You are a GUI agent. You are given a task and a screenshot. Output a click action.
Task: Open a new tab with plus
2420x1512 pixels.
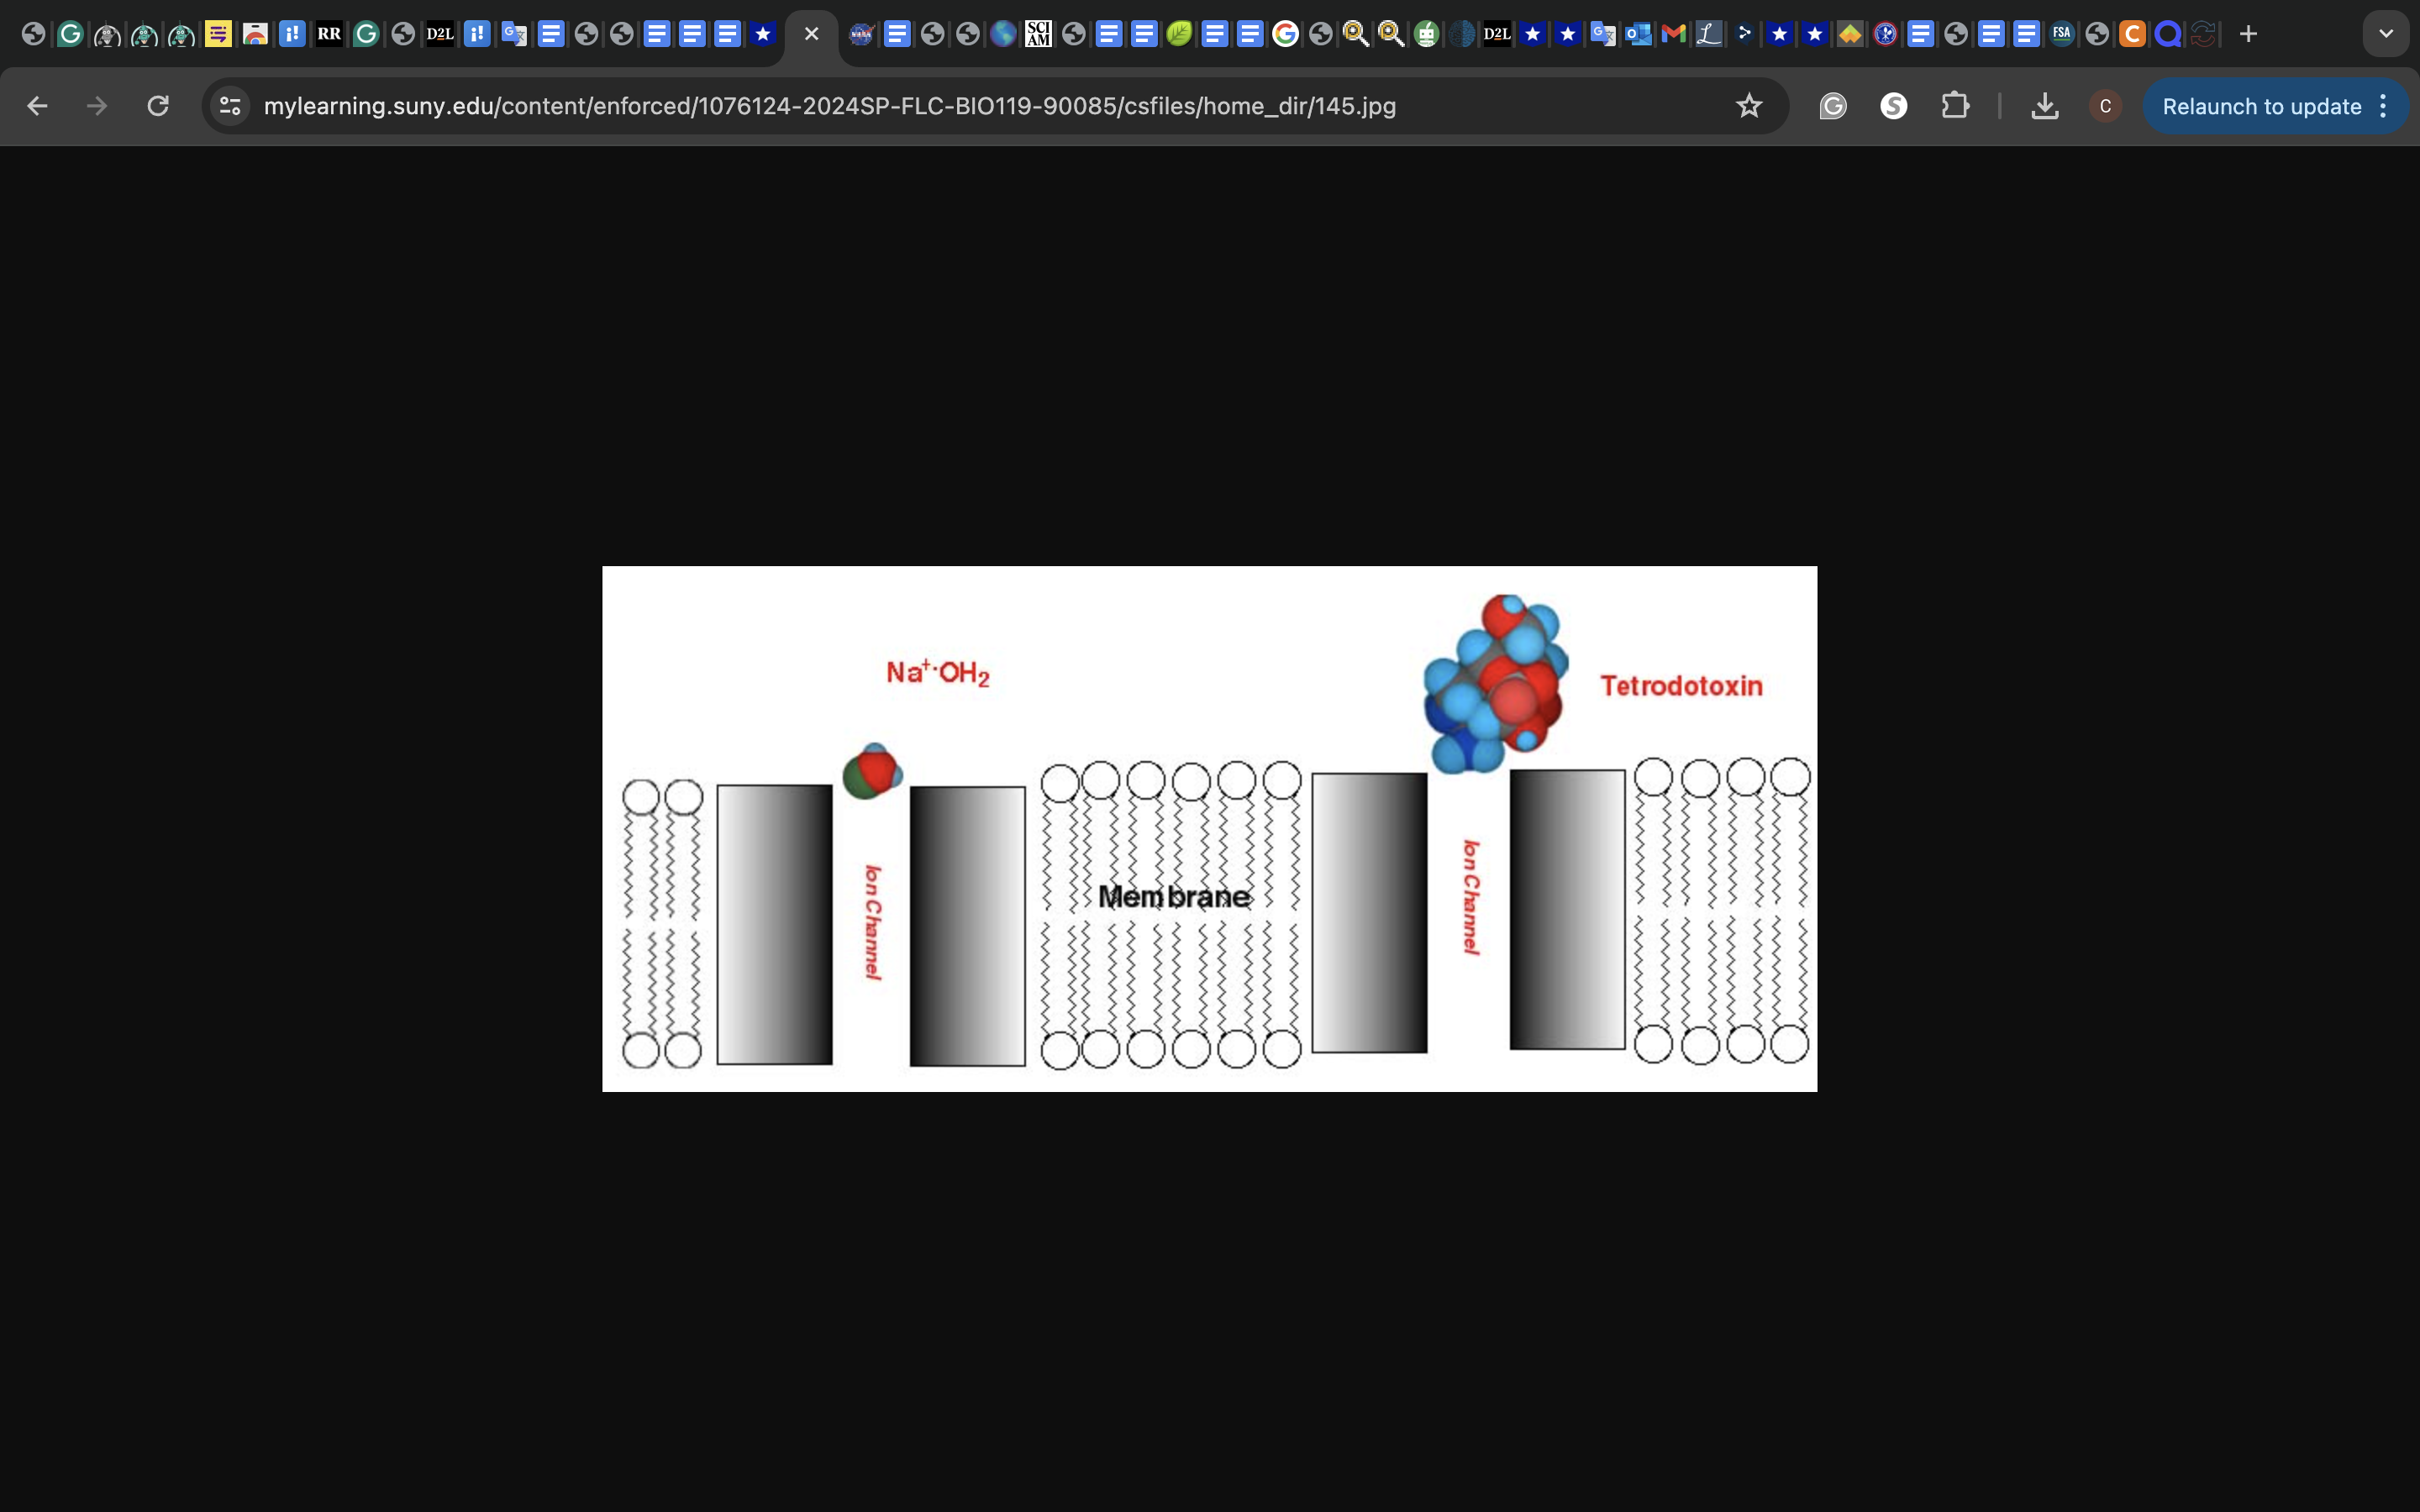(x=2248, y=34)
